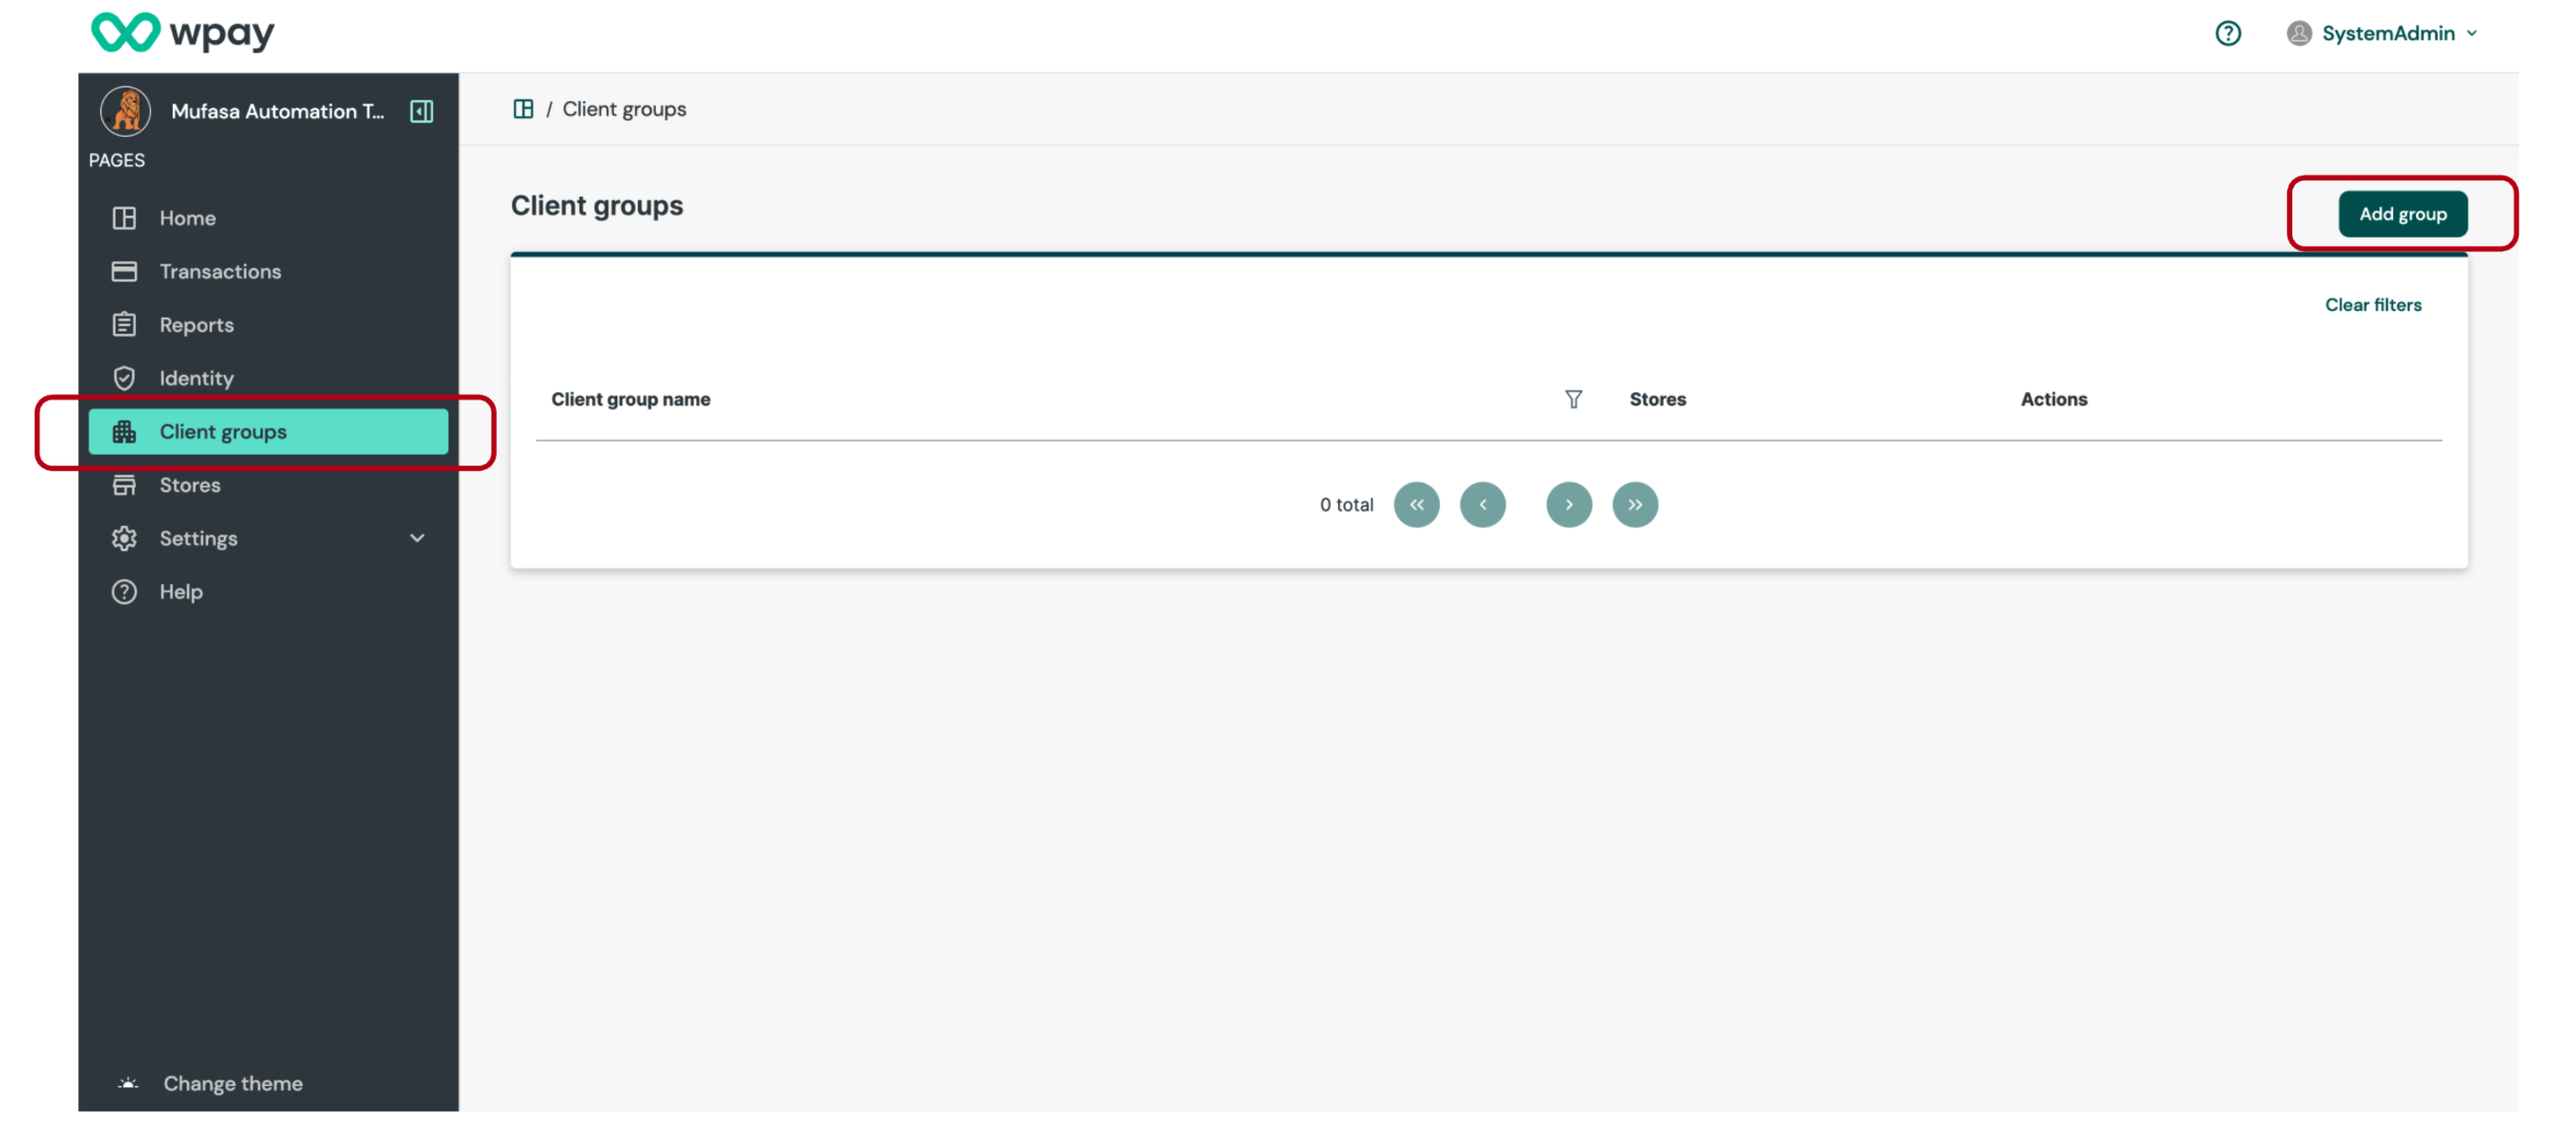Viewport: 2576px width, 1141px height.
Task: Open Transactions page in sidebar
Action: [x=220, y=271]
